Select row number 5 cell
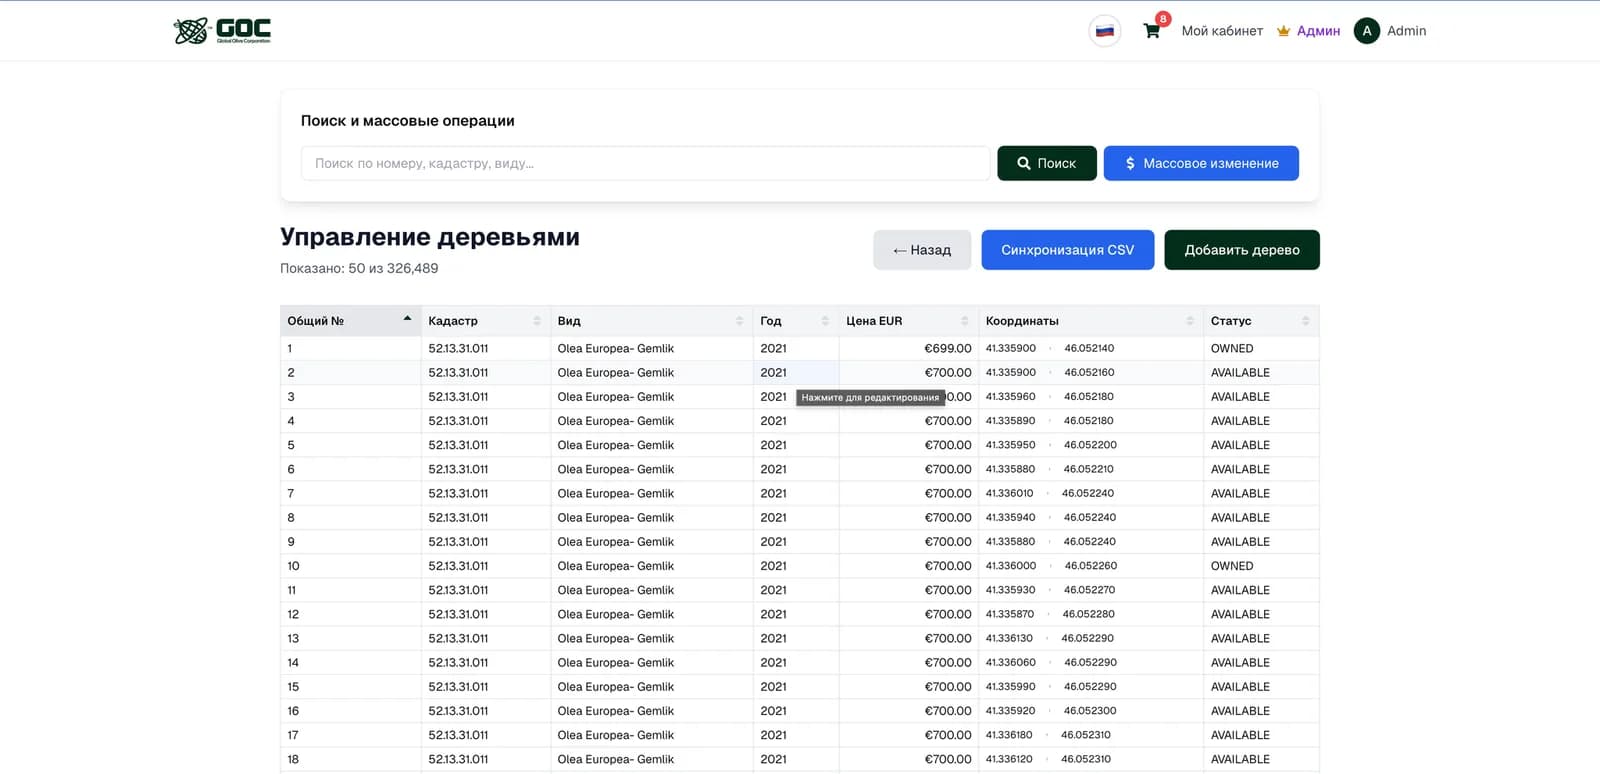This screenshot has width=1600, height=774. tap(350, 445)
